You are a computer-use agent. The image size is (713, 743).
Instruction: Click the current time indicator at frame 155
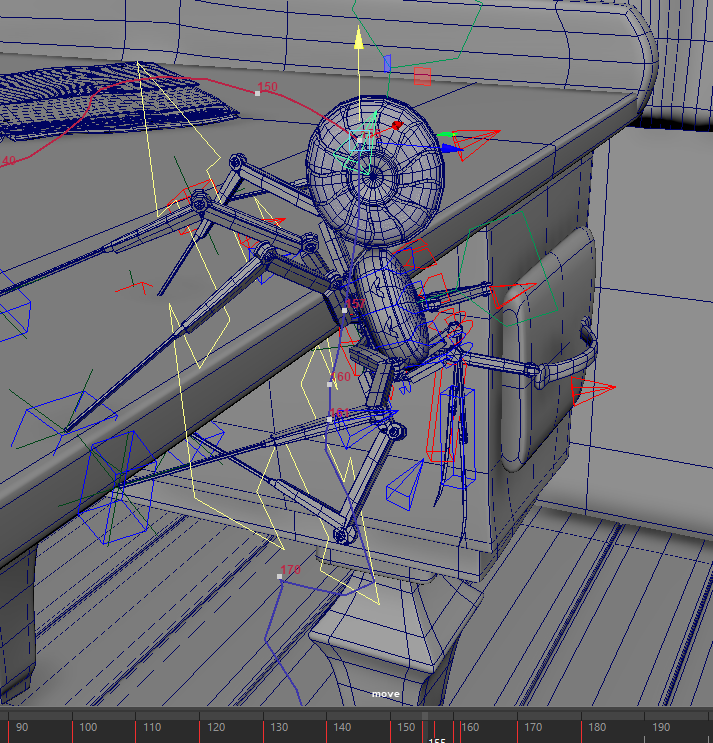tap(426, 728)
